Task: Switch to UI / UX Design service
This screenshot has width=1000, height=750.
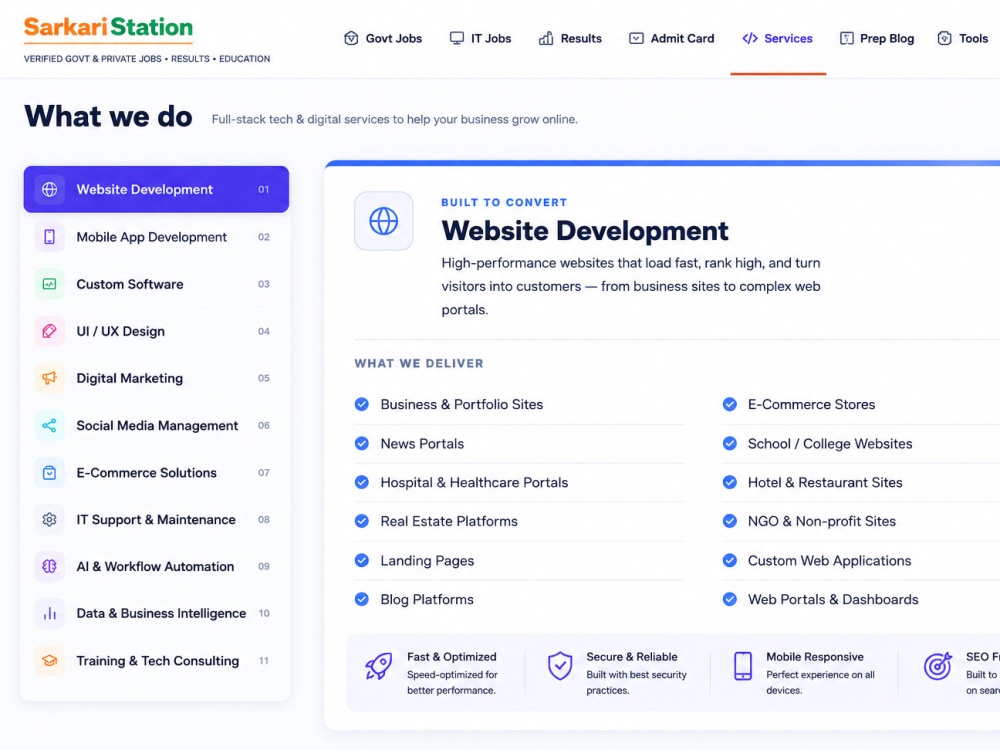Action: (156, 331)
